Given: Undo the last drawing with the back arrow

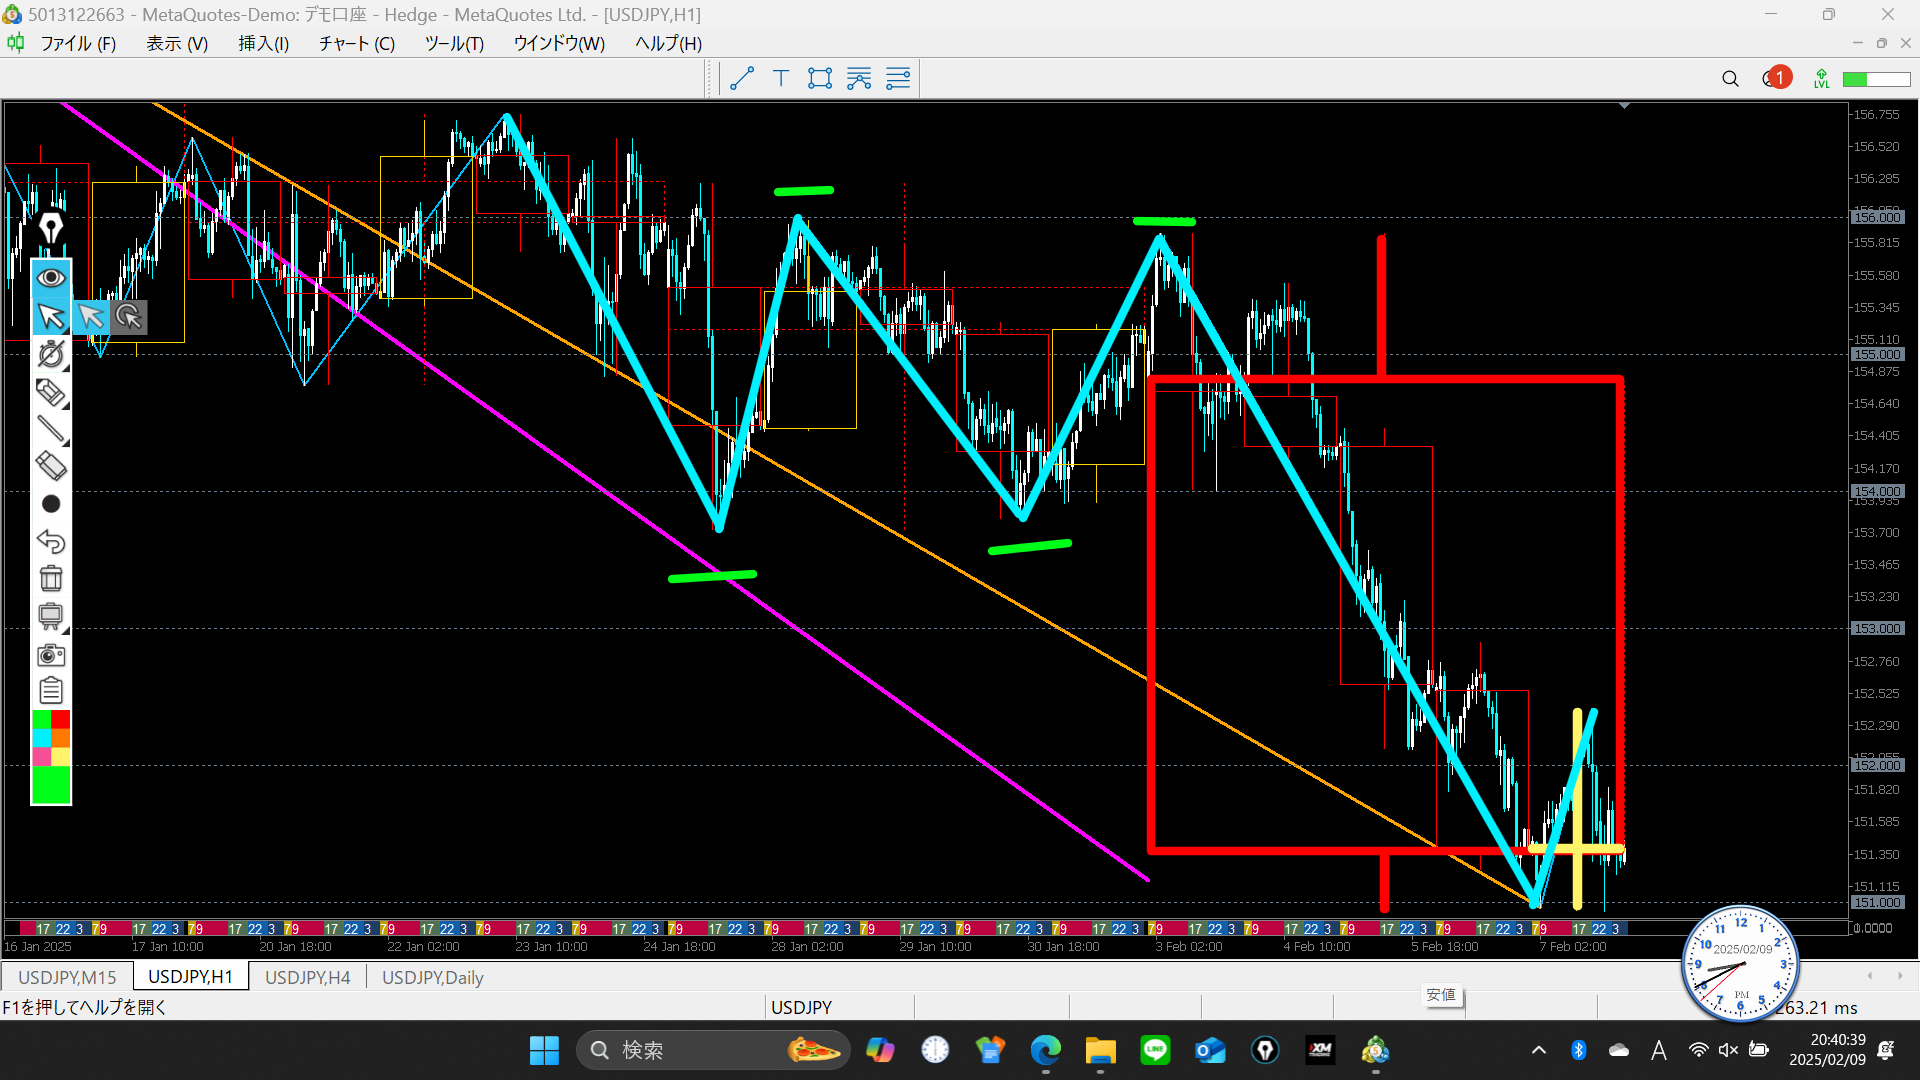Looking at the screenshot, I should click(51, 541).
